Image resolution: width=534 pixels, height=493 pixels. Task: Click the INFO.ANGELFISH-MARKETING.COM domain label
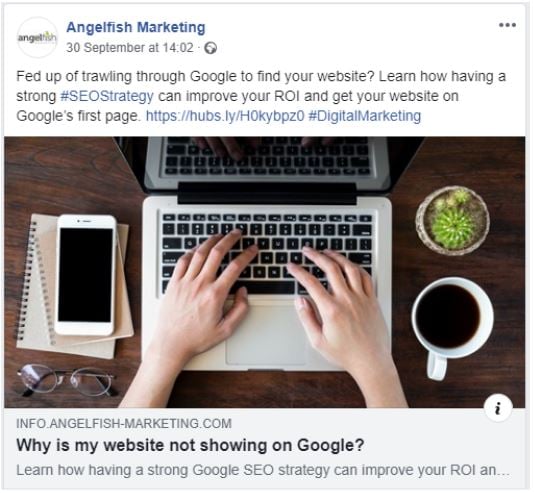pos(124,424)
